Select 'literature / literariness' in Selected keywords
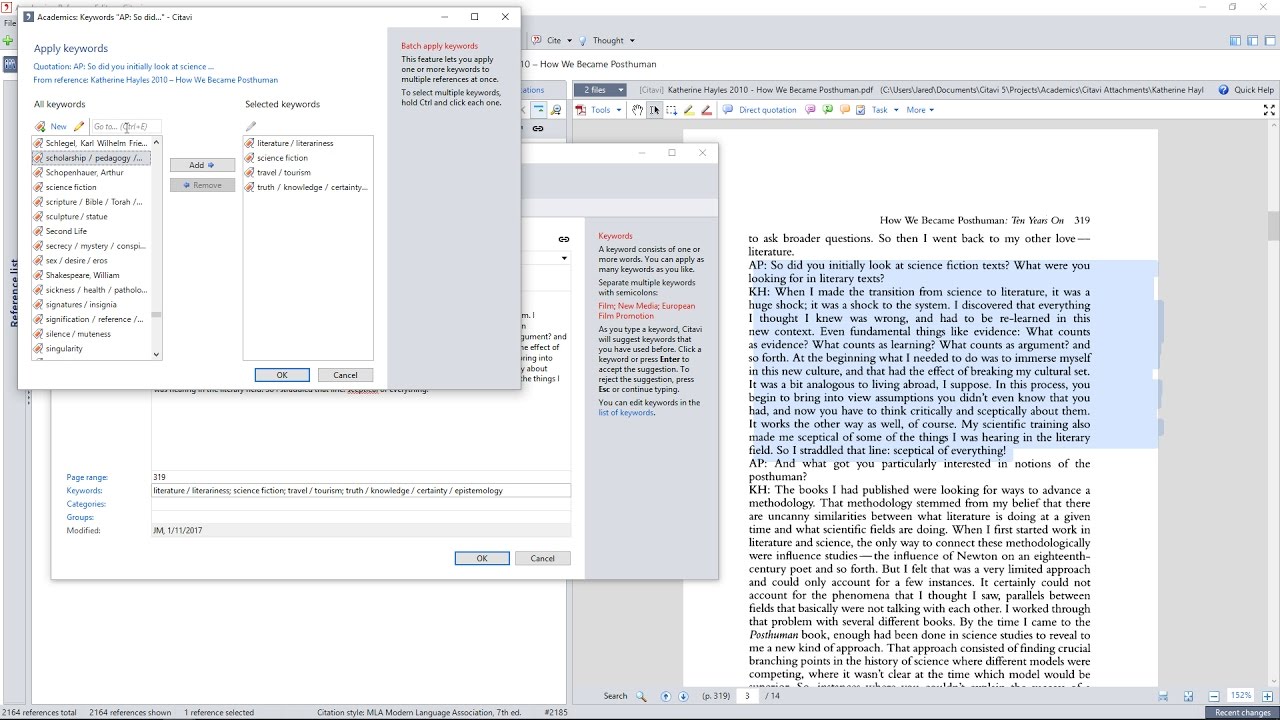Screen dimensions: 1280x720 click(295, 143)
